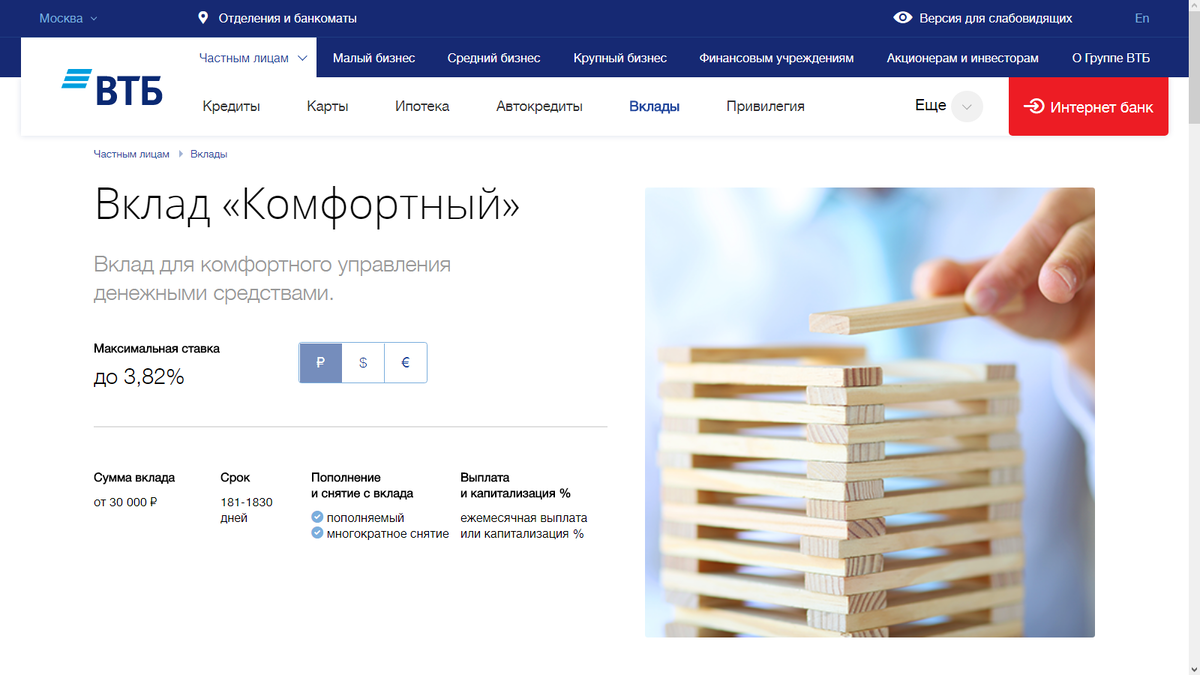Image resolution: width=1200 pixels, height=675 pixels.
Task: Click the Срок label
Action: [x=235, y=477]
